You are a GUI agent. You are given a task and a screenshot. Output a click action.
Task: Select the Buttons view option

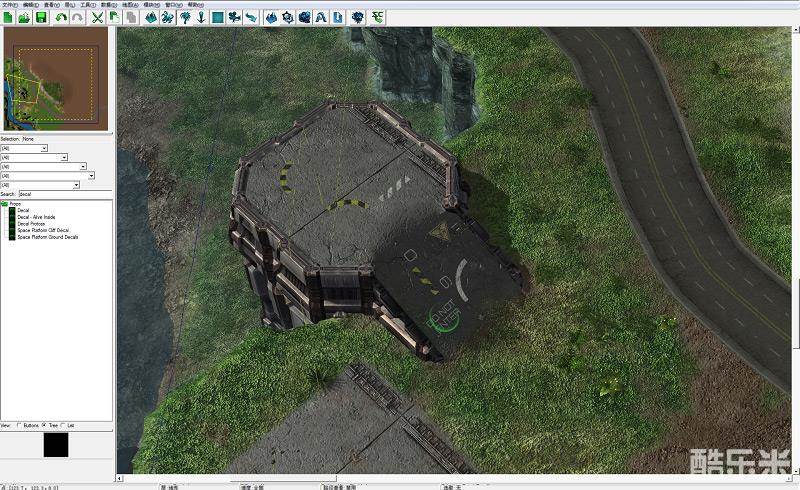[20, 425]
